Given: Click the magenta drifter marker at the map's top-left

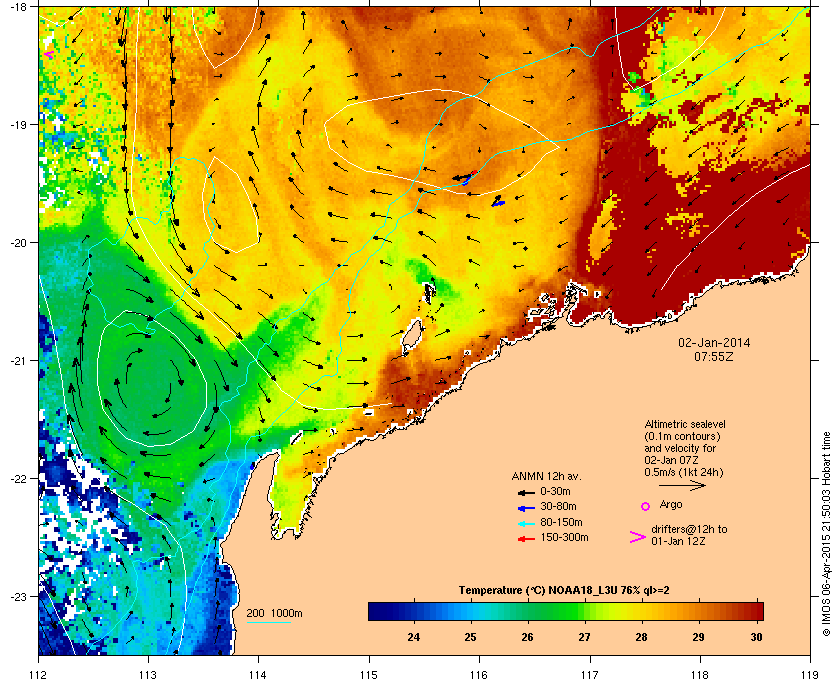Looking at the screenshot, I should (48, 54).
